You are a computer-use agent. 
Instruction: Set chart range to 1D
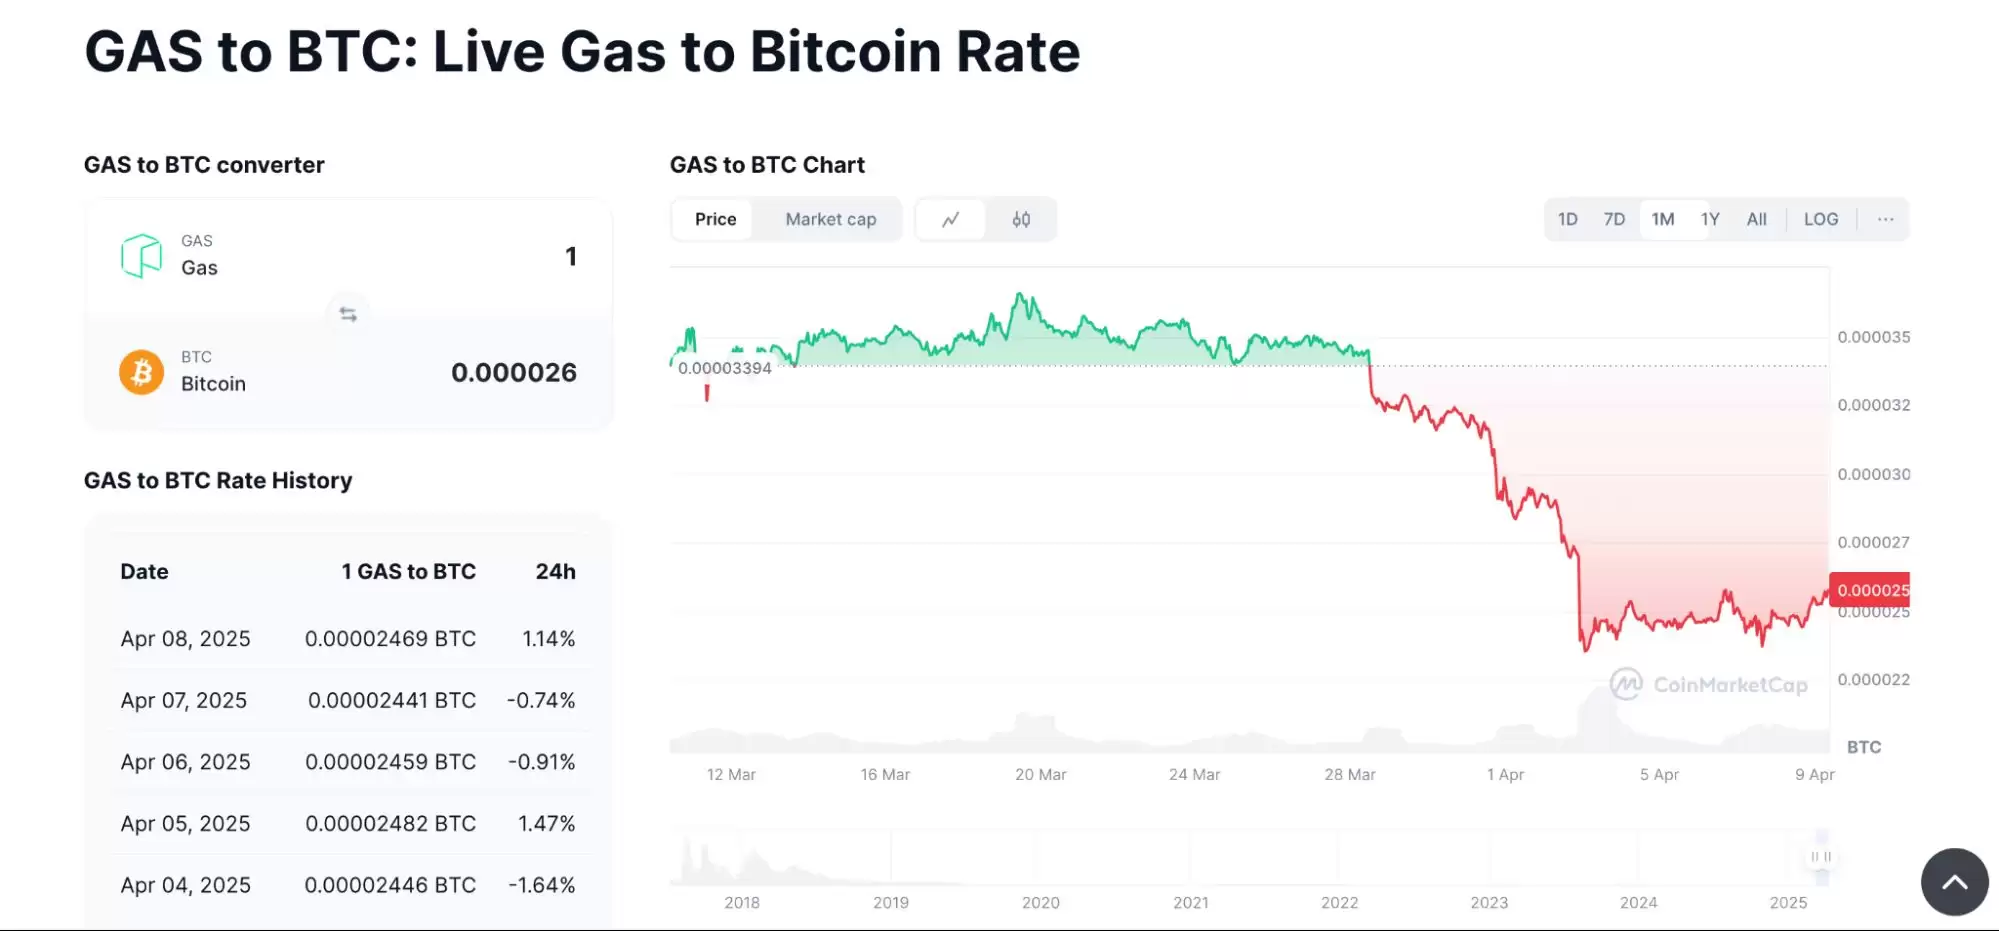click(x=1567, y=219)
